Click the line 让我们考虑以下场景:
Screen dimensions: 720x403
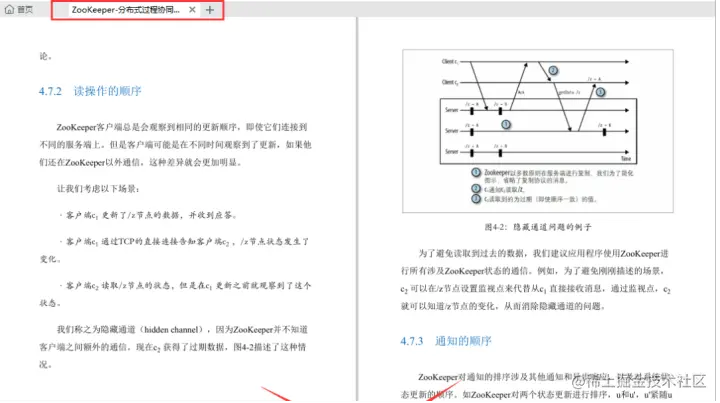98,189
